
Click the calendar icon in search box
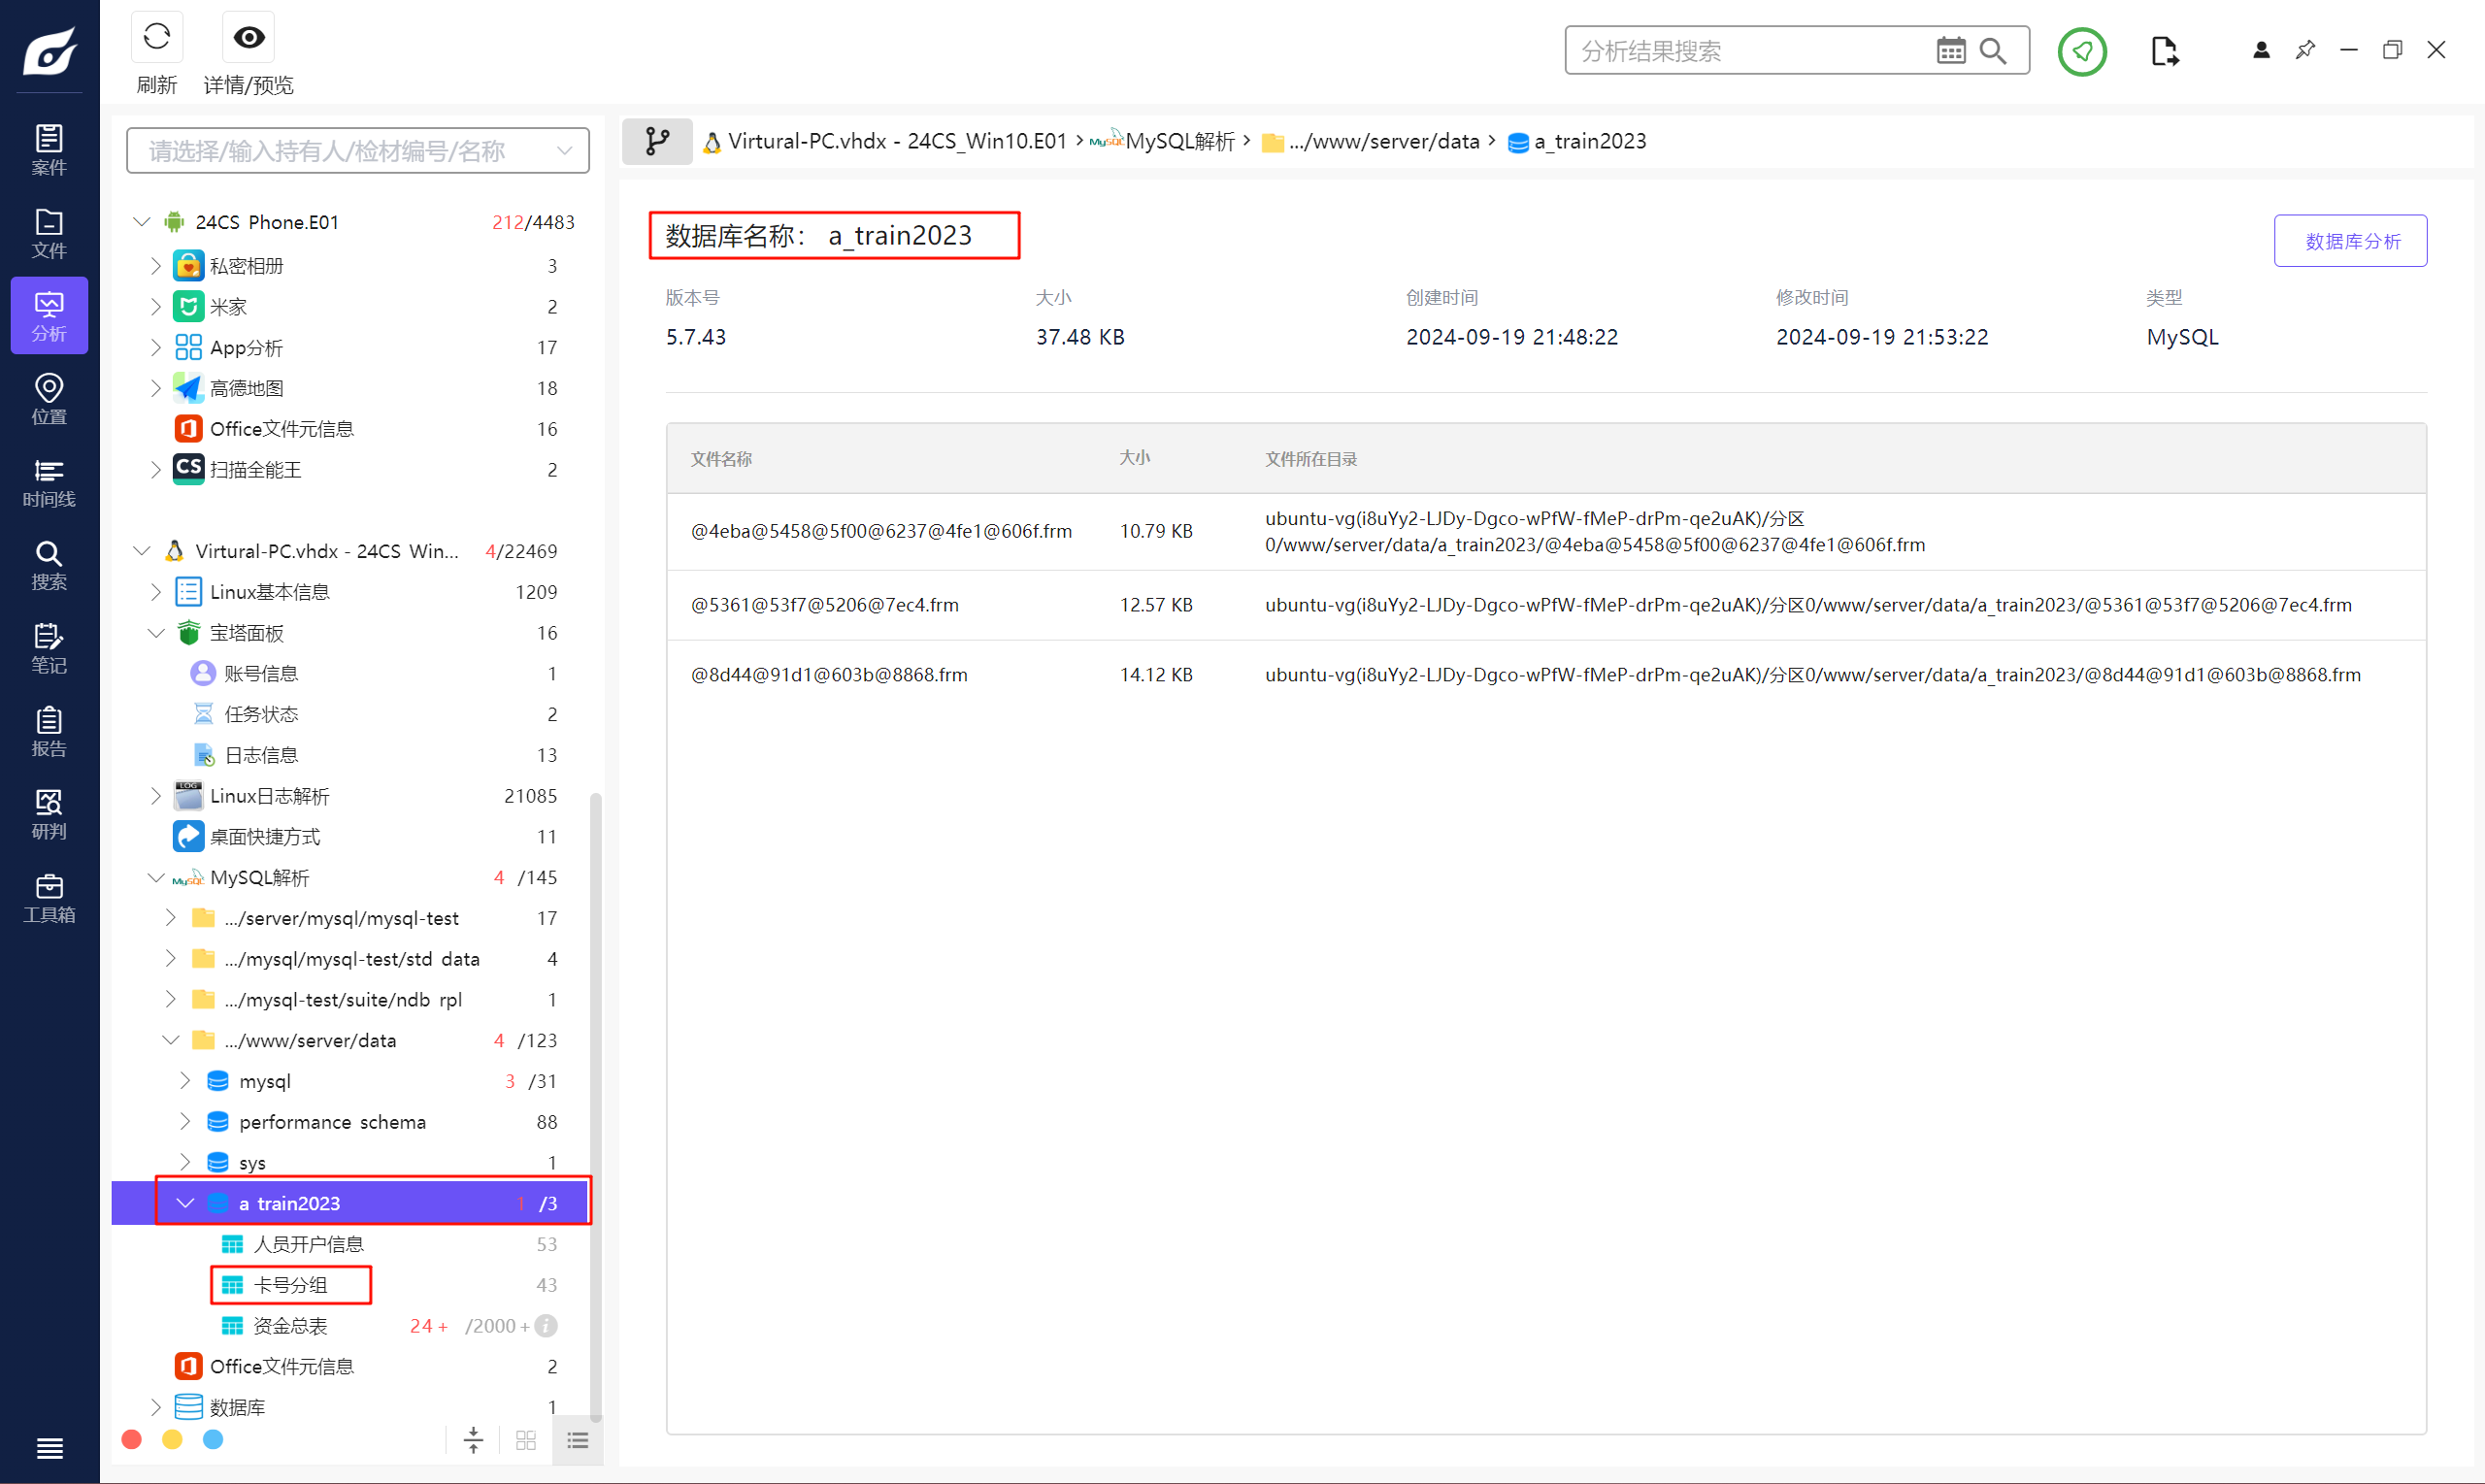tap(1950, 50)
